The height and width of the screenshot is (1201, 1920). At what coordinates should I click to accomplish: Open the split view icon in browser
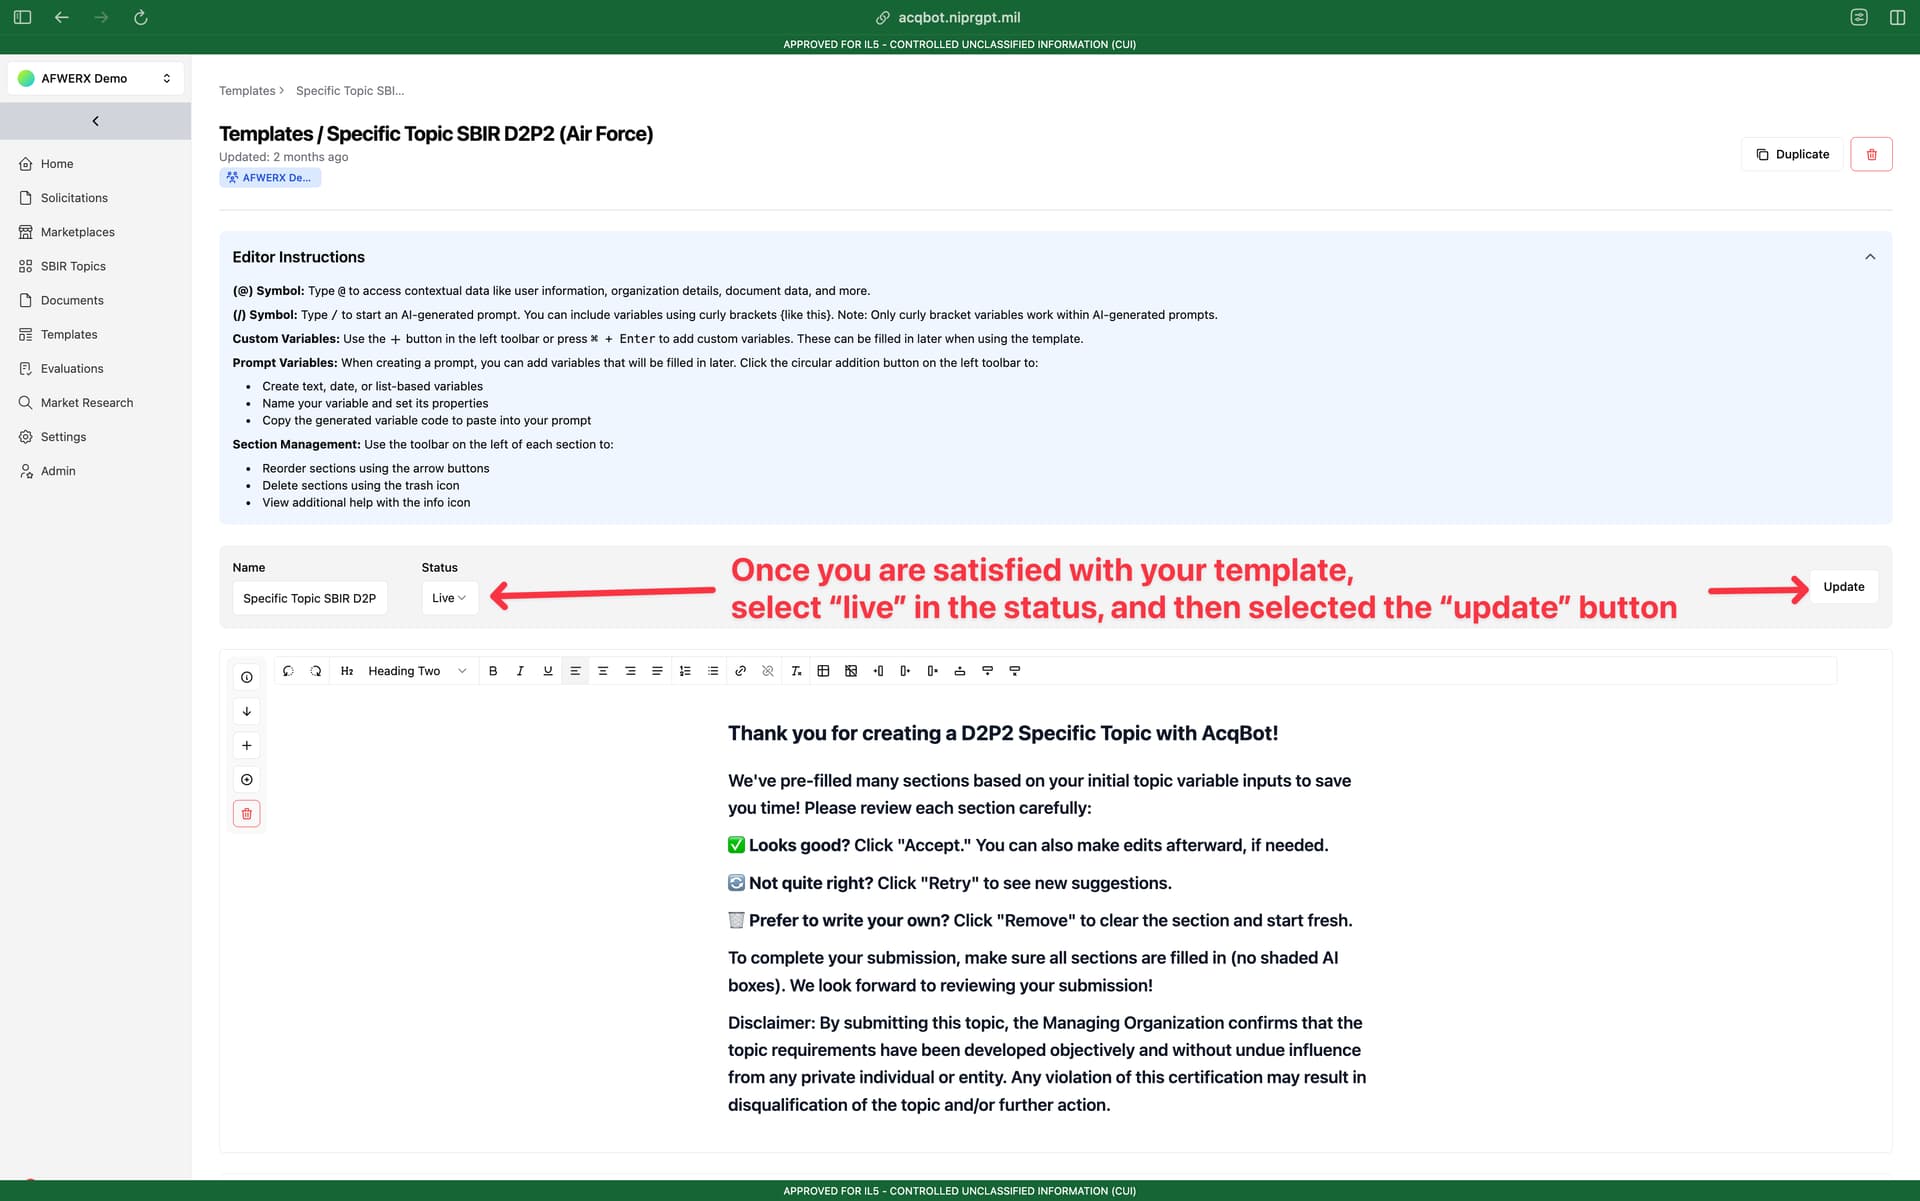point(1897,17)
